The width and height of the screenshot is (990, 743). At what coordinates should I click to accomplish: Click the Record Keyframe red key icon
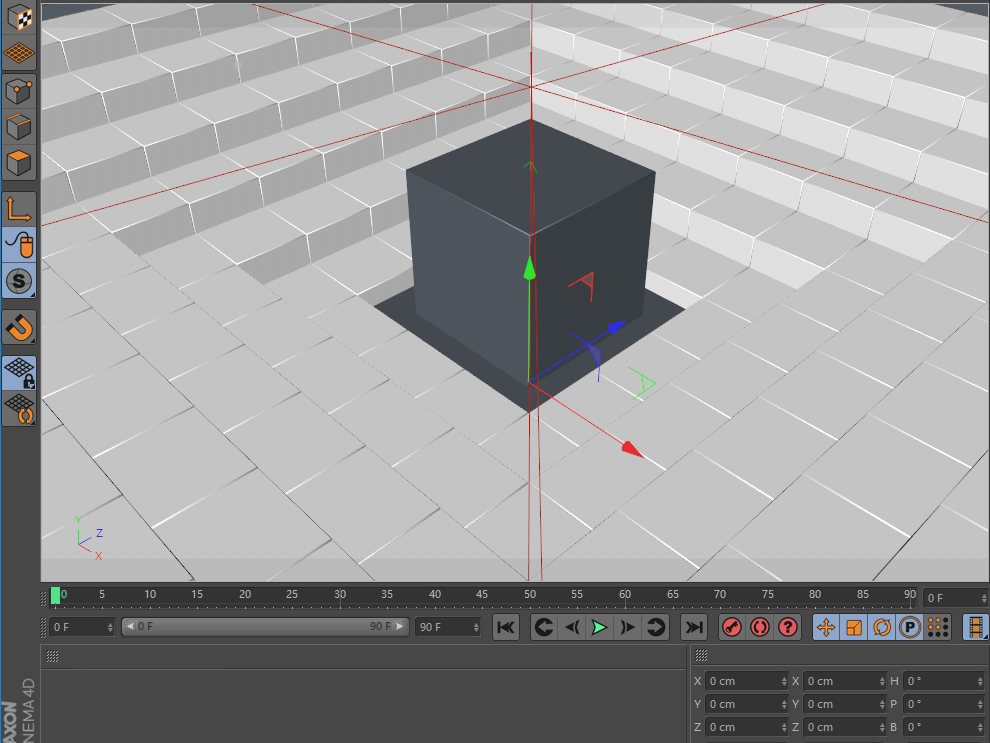(x=732, y=627)
